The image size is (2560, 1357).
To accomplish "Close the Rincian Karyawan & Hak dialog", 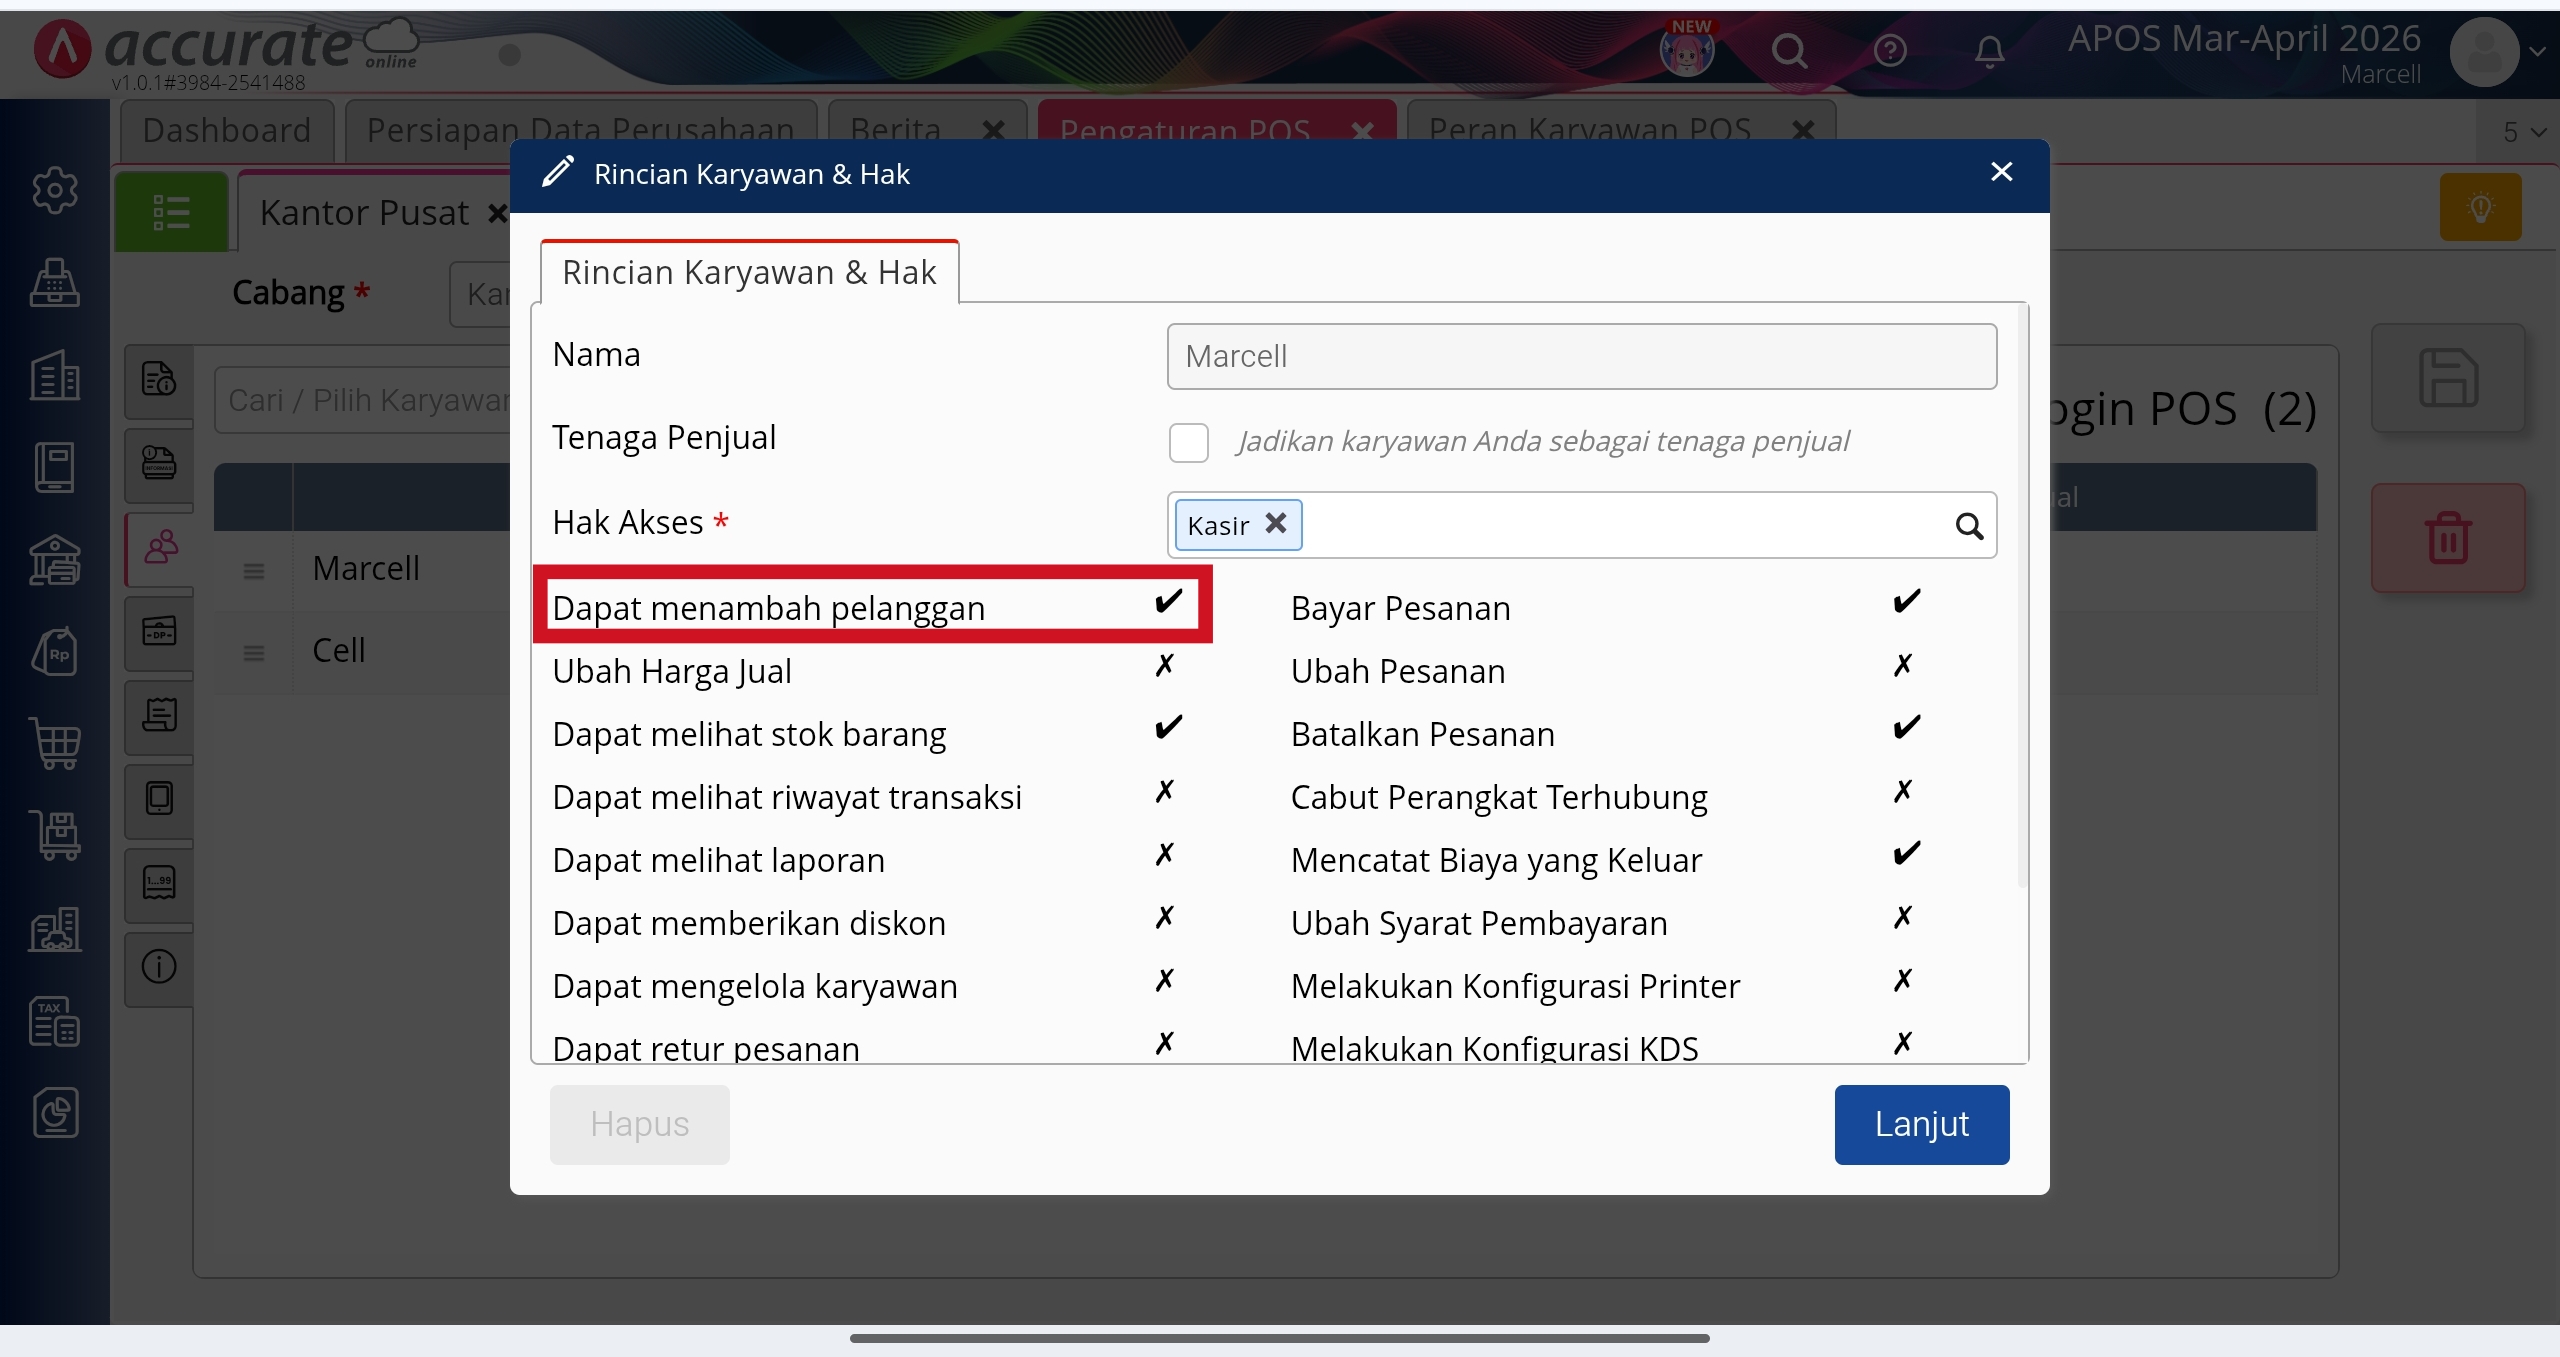I will pos(2001,172).
